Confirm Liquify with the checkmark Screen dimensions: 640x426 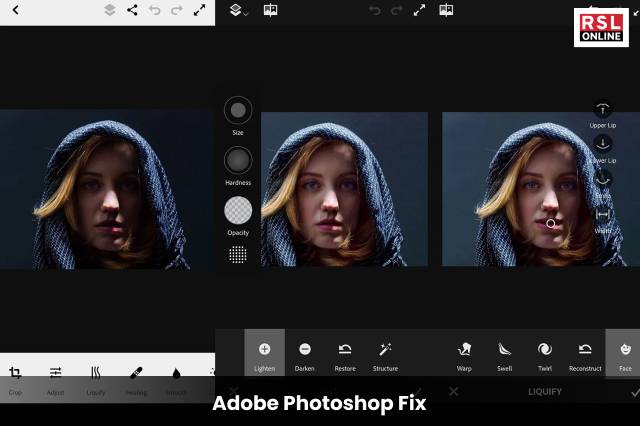click(635, 392)
